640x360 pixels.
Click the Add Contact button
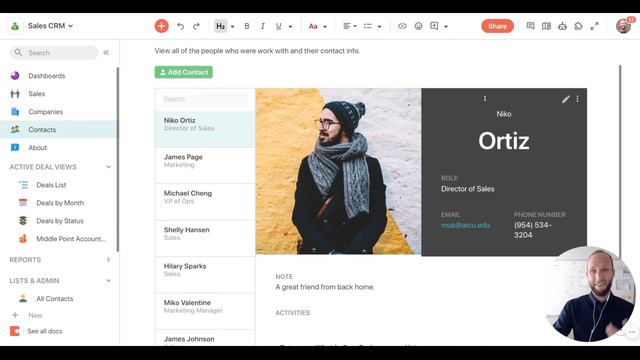coord(184,72)
